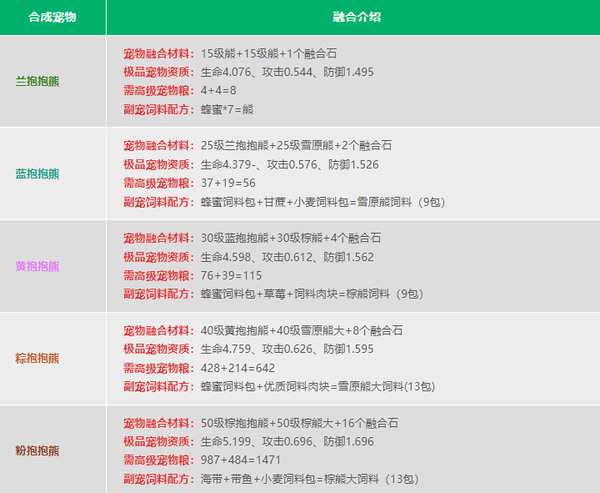Select the brown 粉抱抱熊 pet name

[38, 450]
